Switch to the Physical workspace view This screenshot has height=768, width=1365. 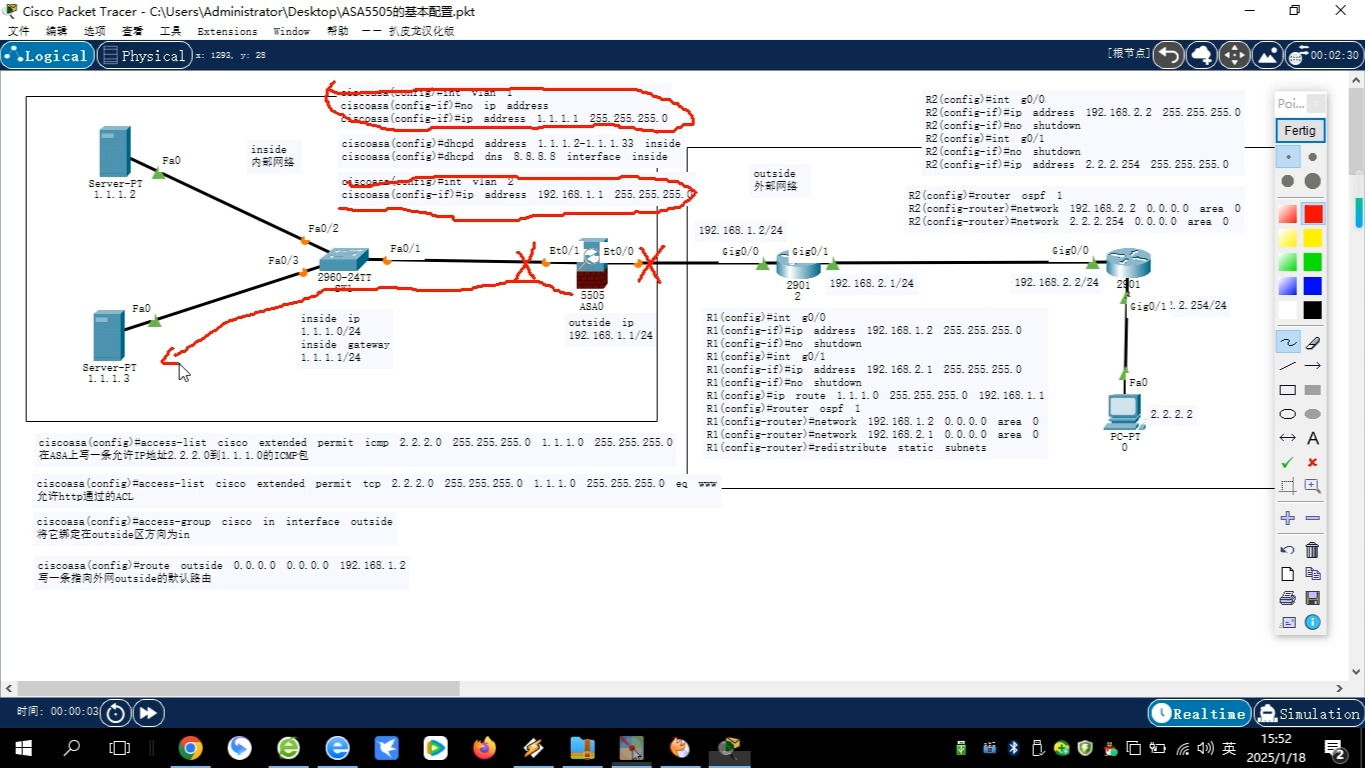coord(143,56)
